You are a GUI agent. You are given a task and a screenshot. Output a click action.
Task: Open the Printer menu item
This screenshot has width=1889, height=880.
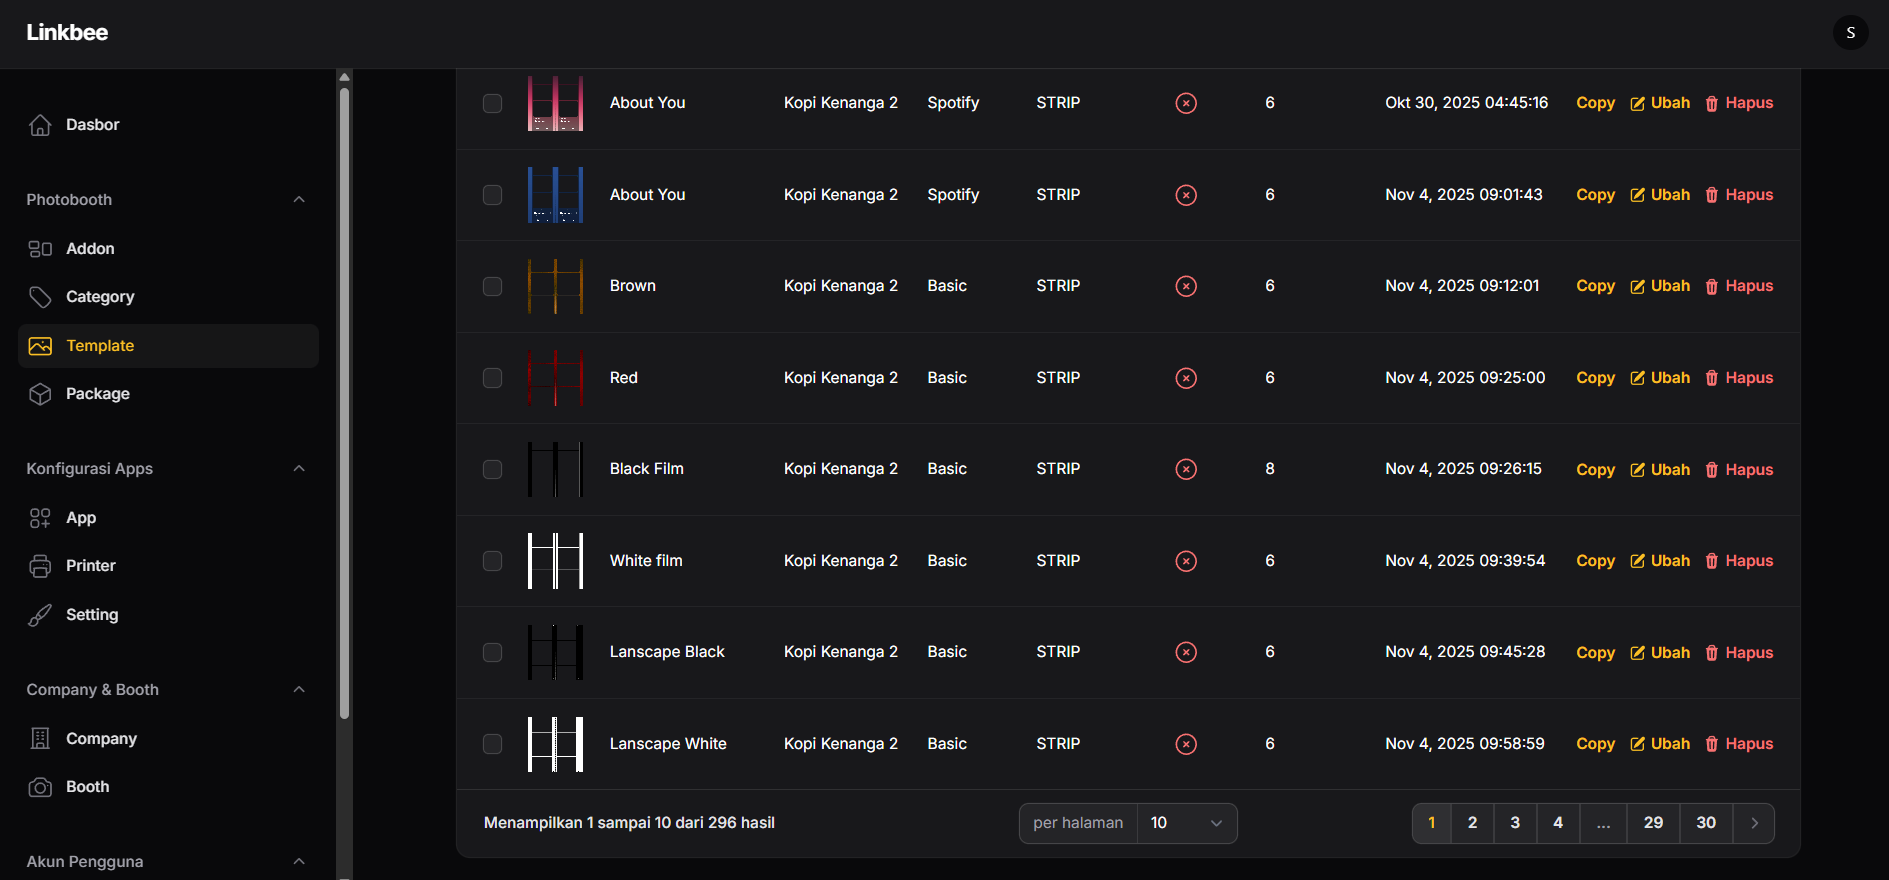coord(168,566)
